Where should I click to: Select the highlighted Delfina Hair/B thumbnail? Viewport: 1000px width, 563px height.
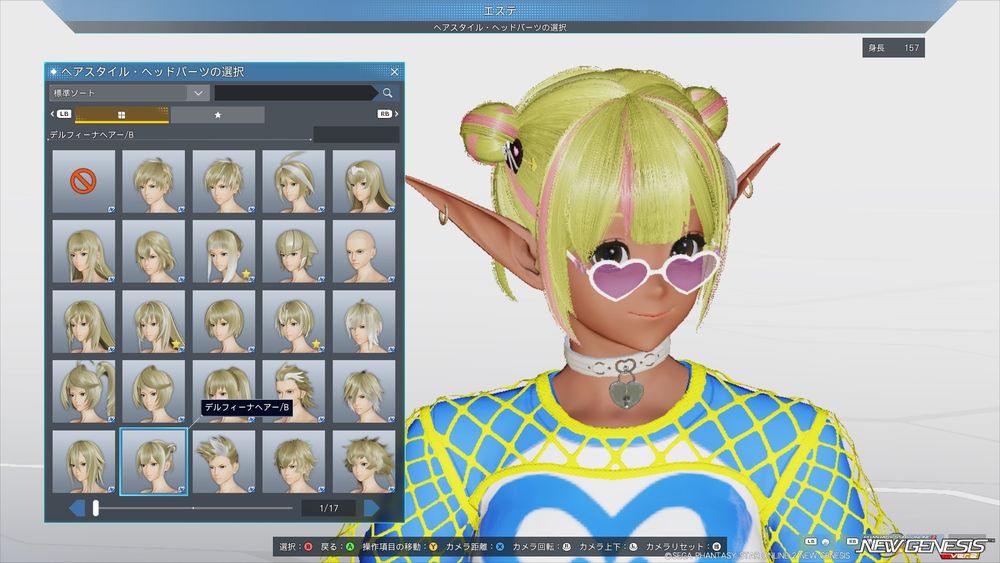(154, 461)
